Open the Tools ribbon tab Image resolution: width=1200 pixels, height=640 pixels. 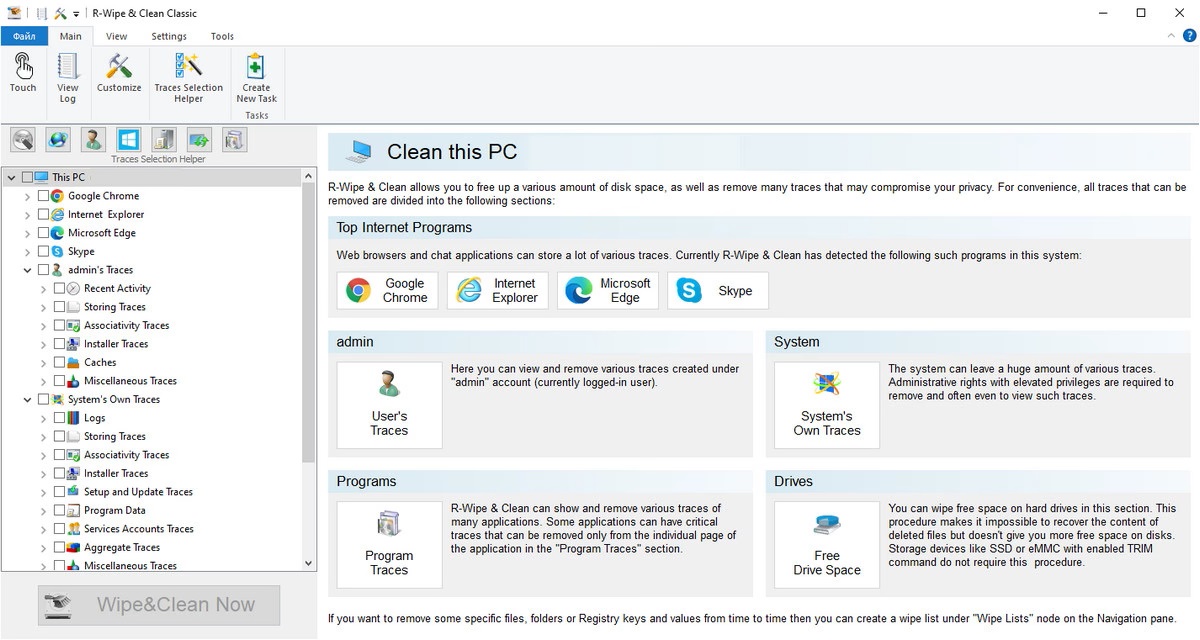[x=222, y=36]
